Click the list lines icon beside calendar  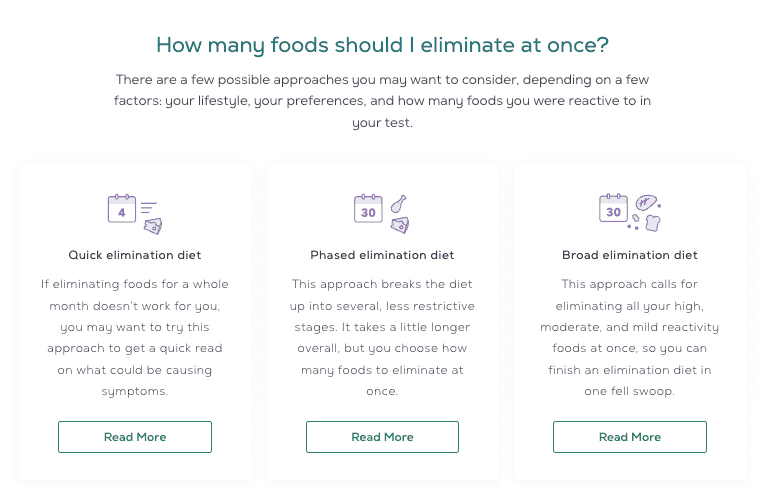pos(149,208)
